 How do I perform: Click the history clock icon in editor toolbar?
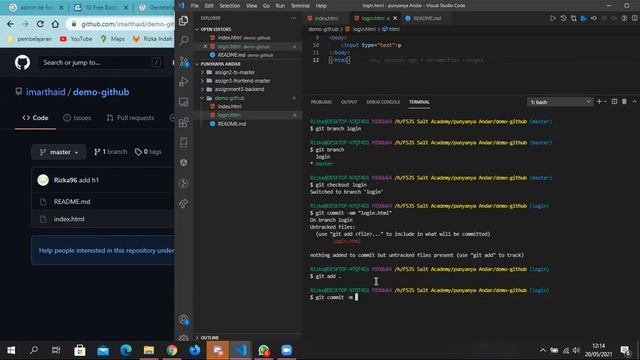563,18
